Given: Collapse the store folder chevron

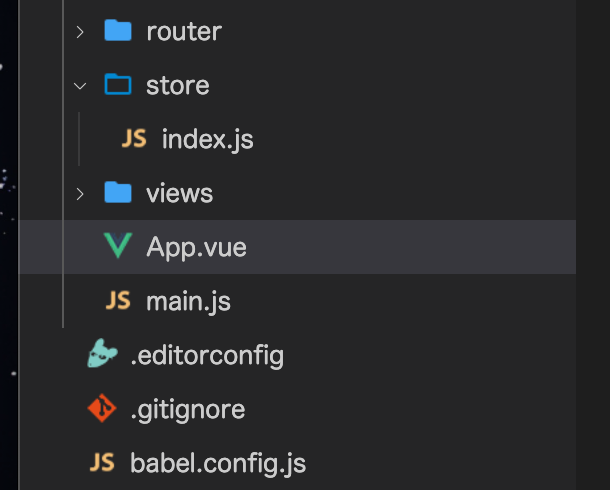Looking at the screenshot, I should (80, 86).
